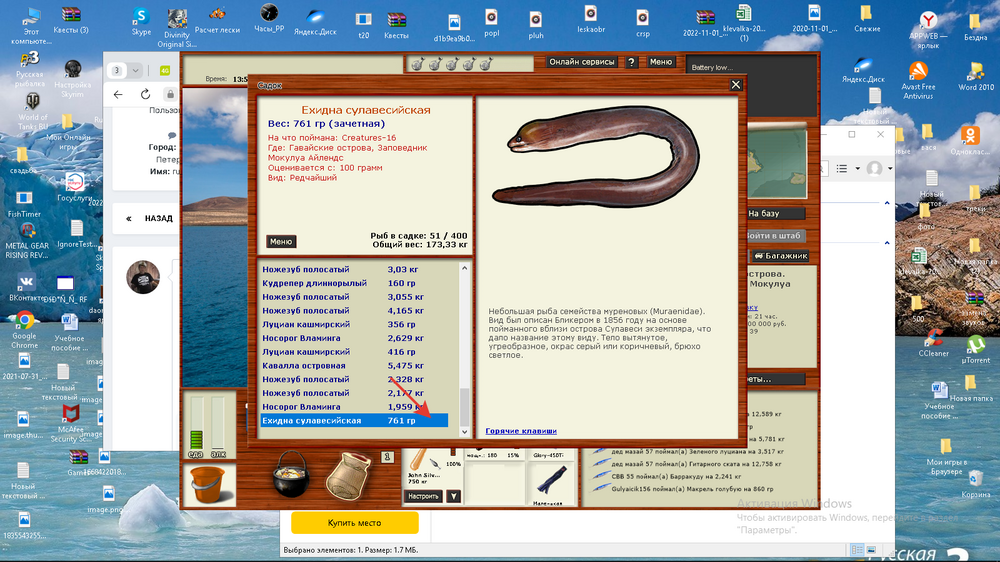Click the Настроить tackle button

click(x=423, y=496)
